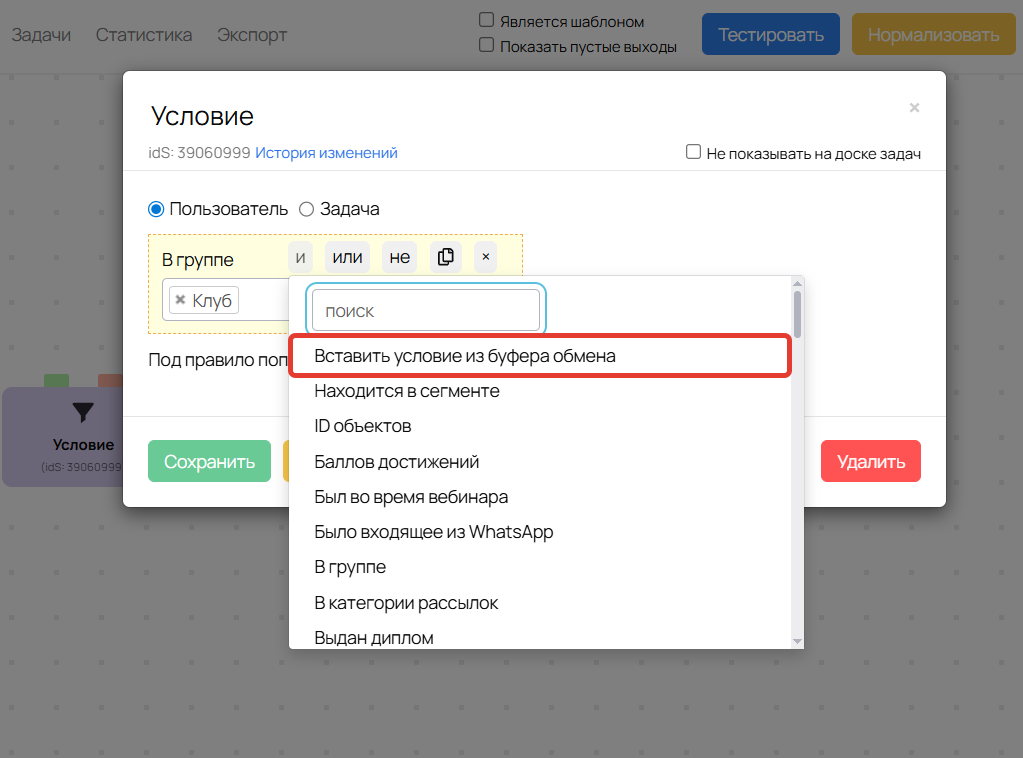Open the 'Статистика' tab
Screen dimensions: 1023x758
pyautogui.click(x=144, y=35)
